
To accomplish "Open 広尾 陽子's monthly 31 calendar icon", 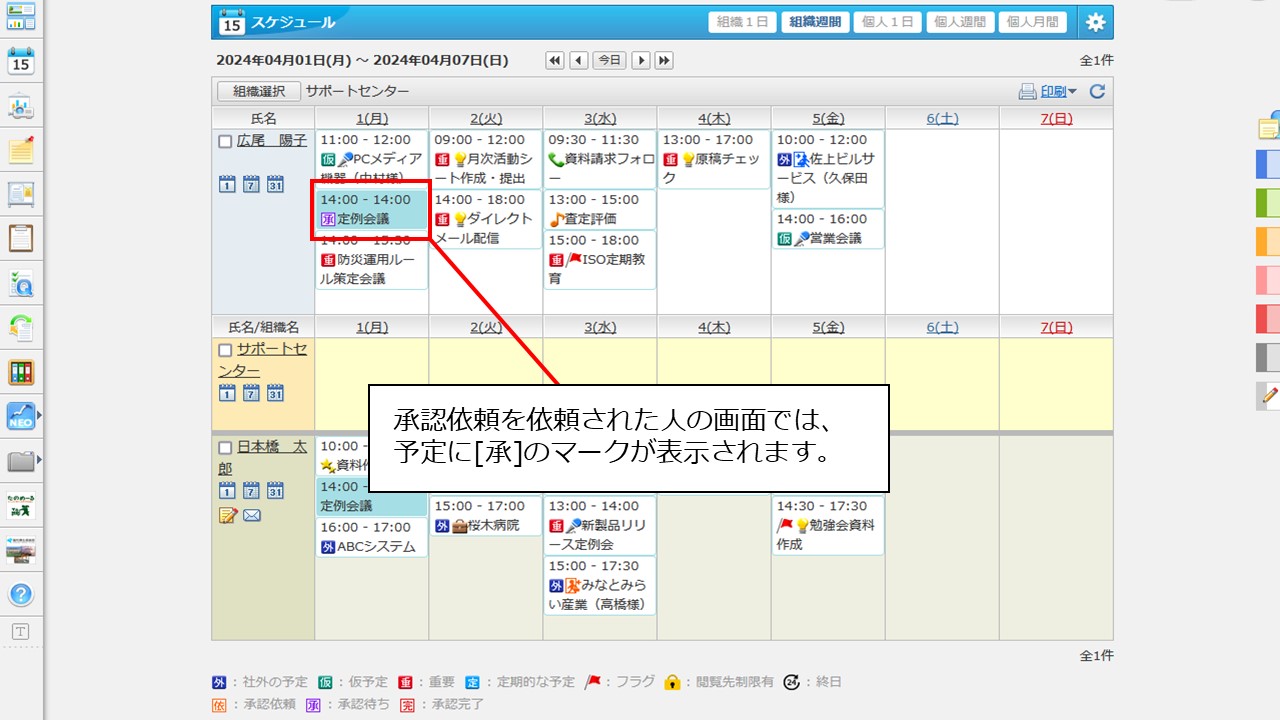I will click(x=275, y=184).
